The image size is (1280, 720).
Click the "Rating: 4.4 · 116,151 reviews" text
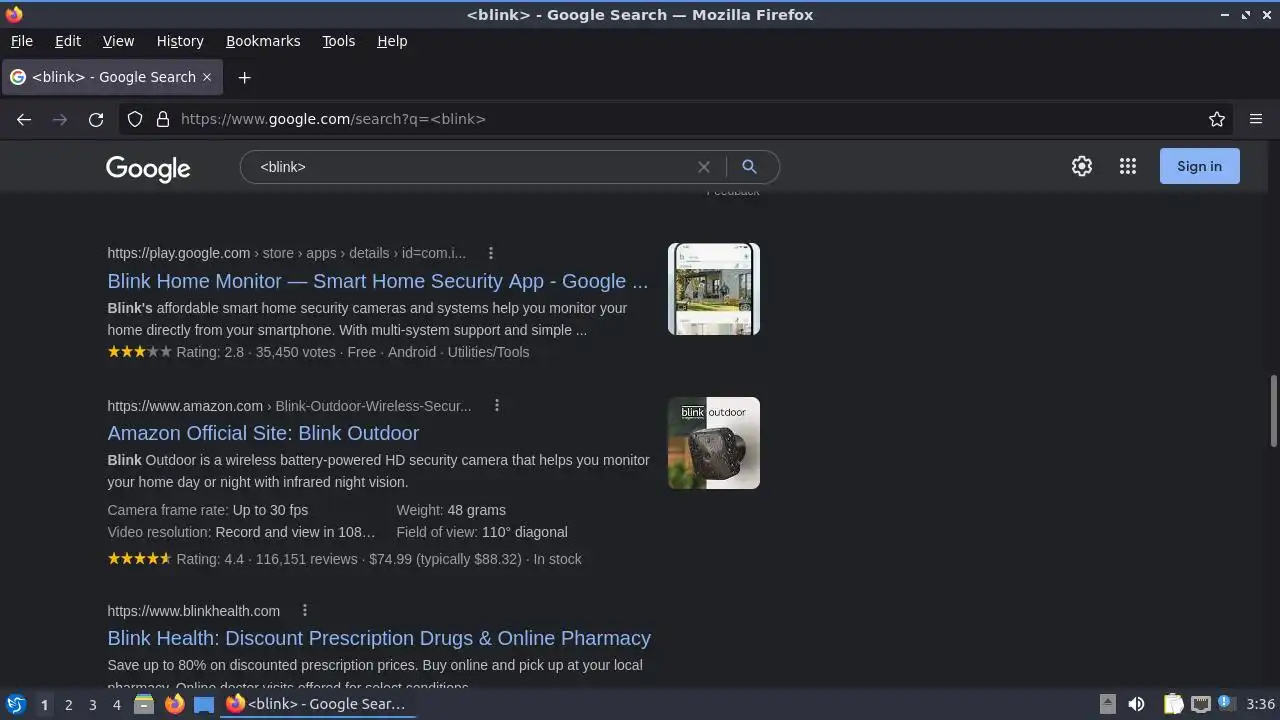(267, 559)
